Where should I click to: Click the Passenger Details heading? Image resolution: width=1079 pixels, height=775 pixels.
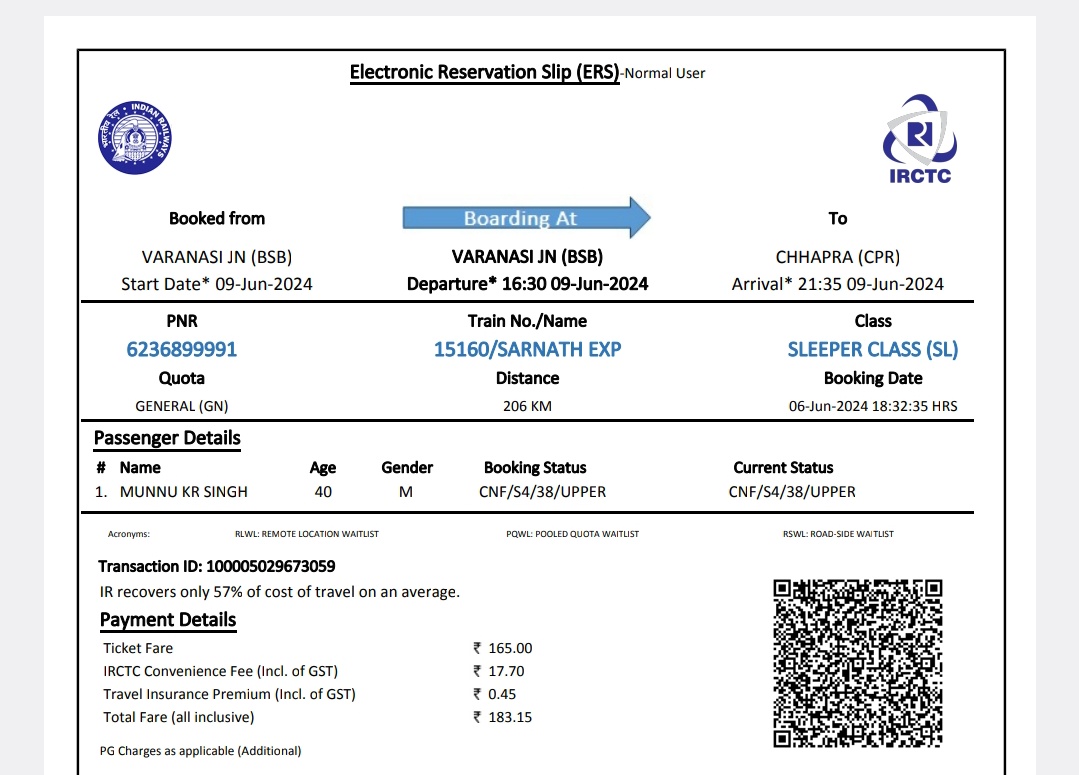coord(167,438)
